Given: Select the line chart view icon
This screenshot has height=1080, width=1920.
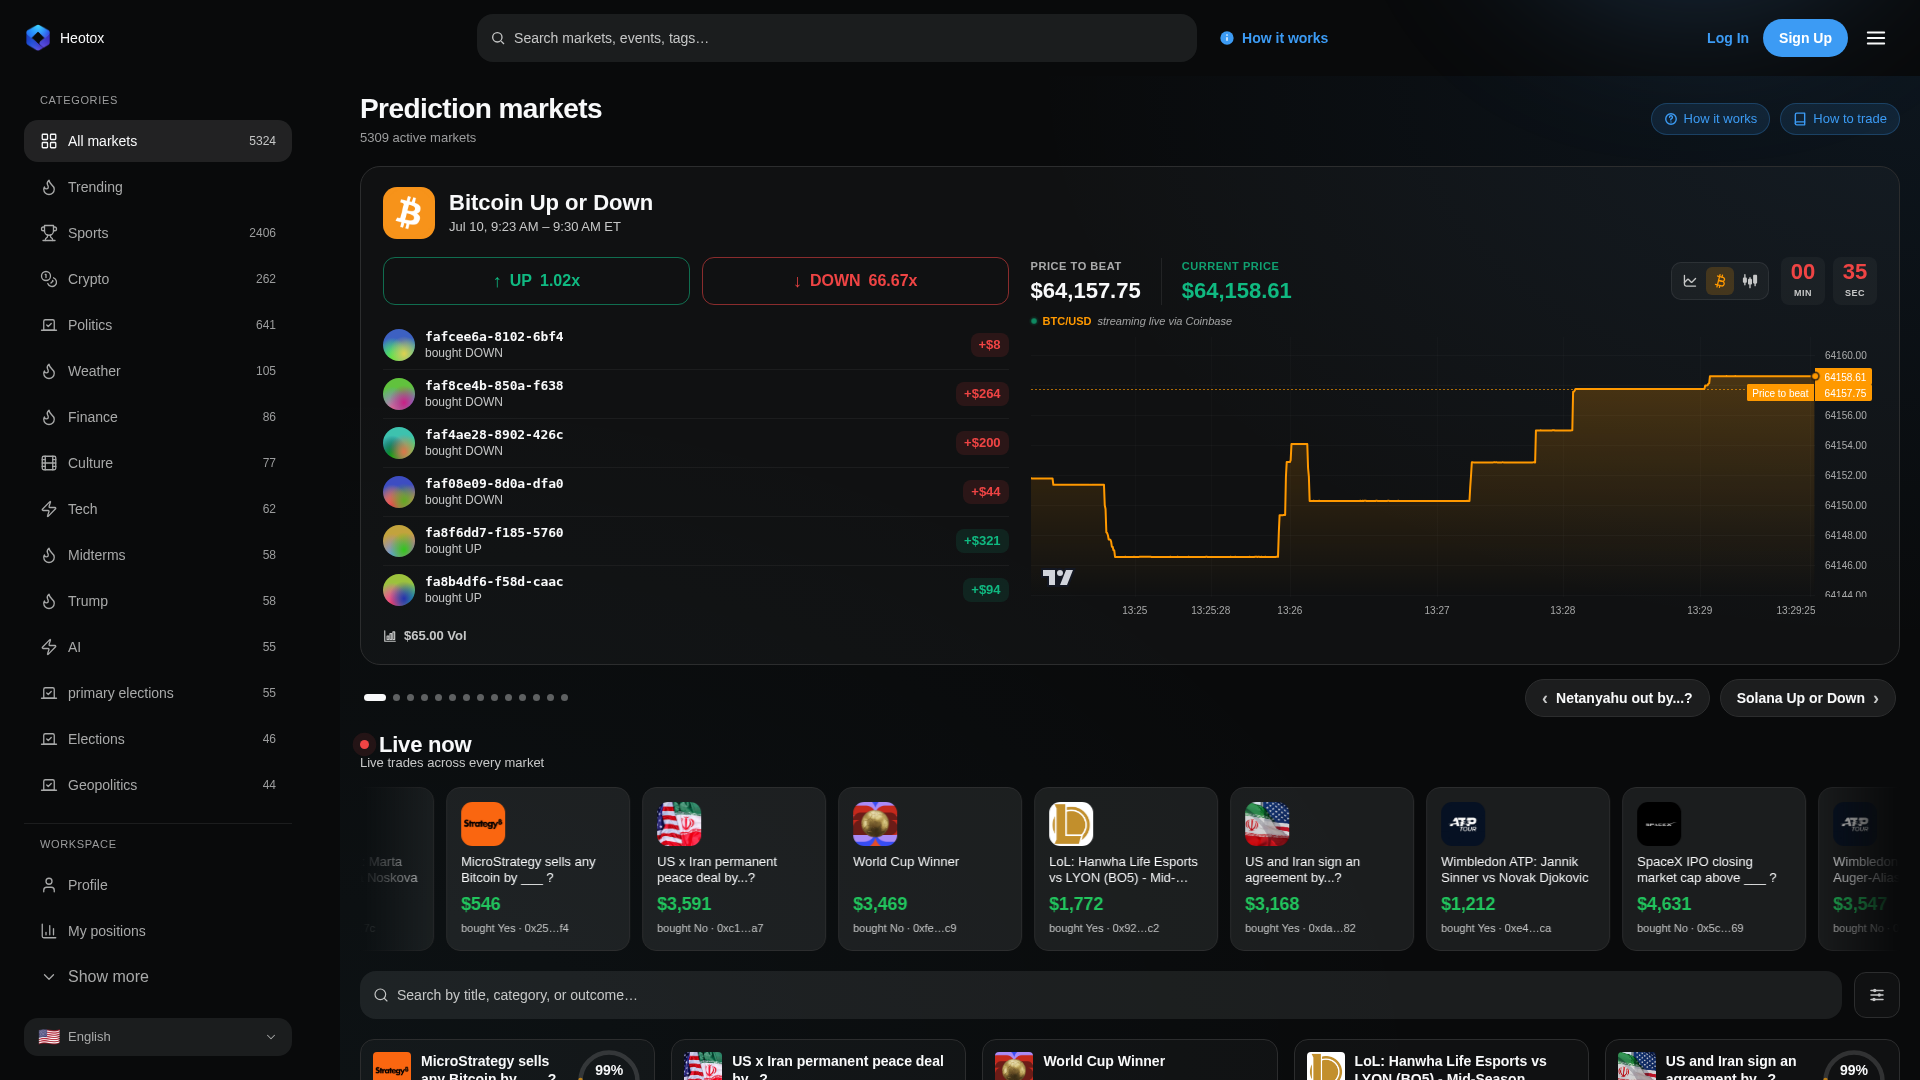Looking at the screenshot, I should [x=1690, y=281].
